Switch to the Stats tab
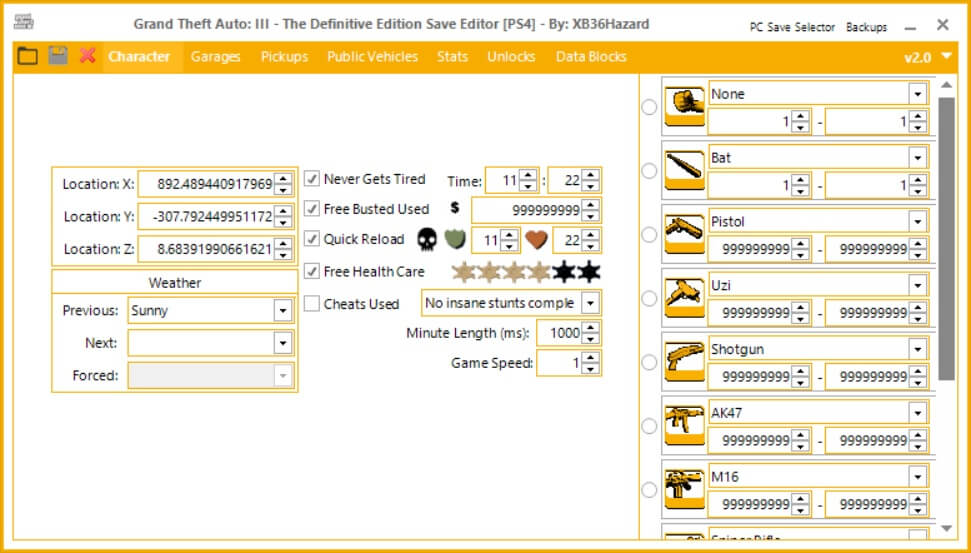971x553 pixels. click(453, 56)
